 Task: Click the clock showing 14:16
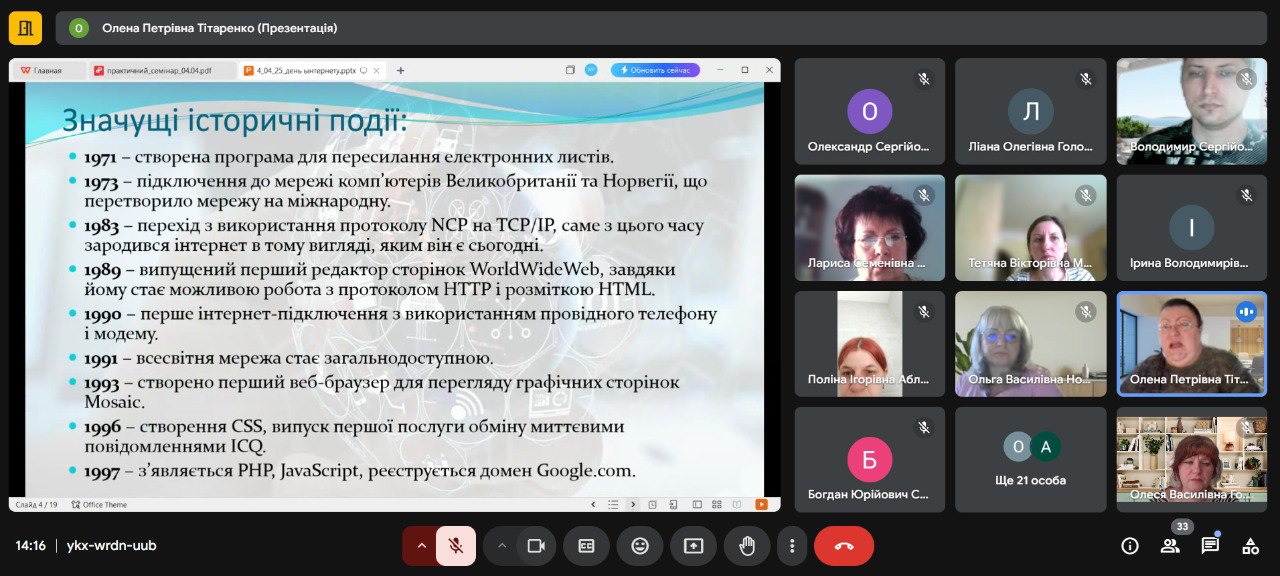pyautogui.click(x=30, y=546)
